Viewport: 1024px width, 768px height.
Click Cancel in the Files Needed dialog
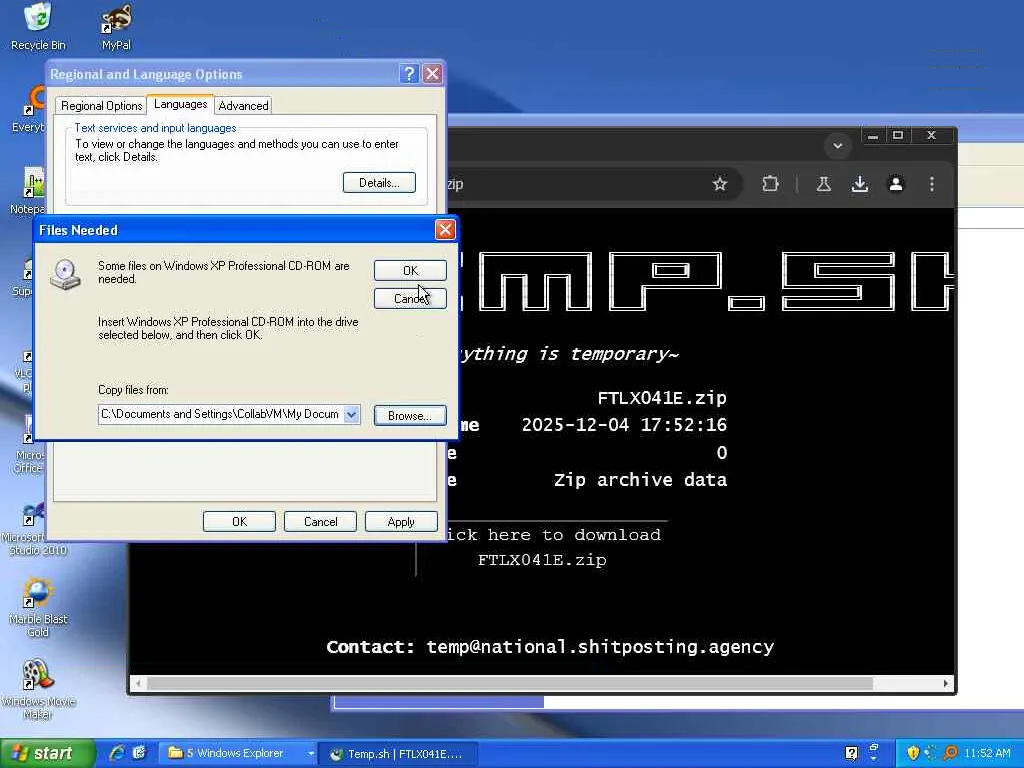[x=410, y=298]
